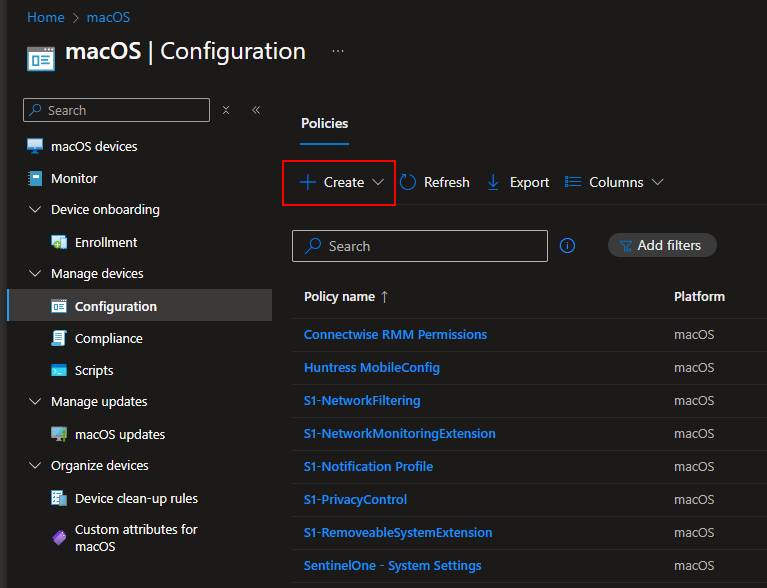
Task: Click the macOS devices monitor icon
Action: click(35, 147)
